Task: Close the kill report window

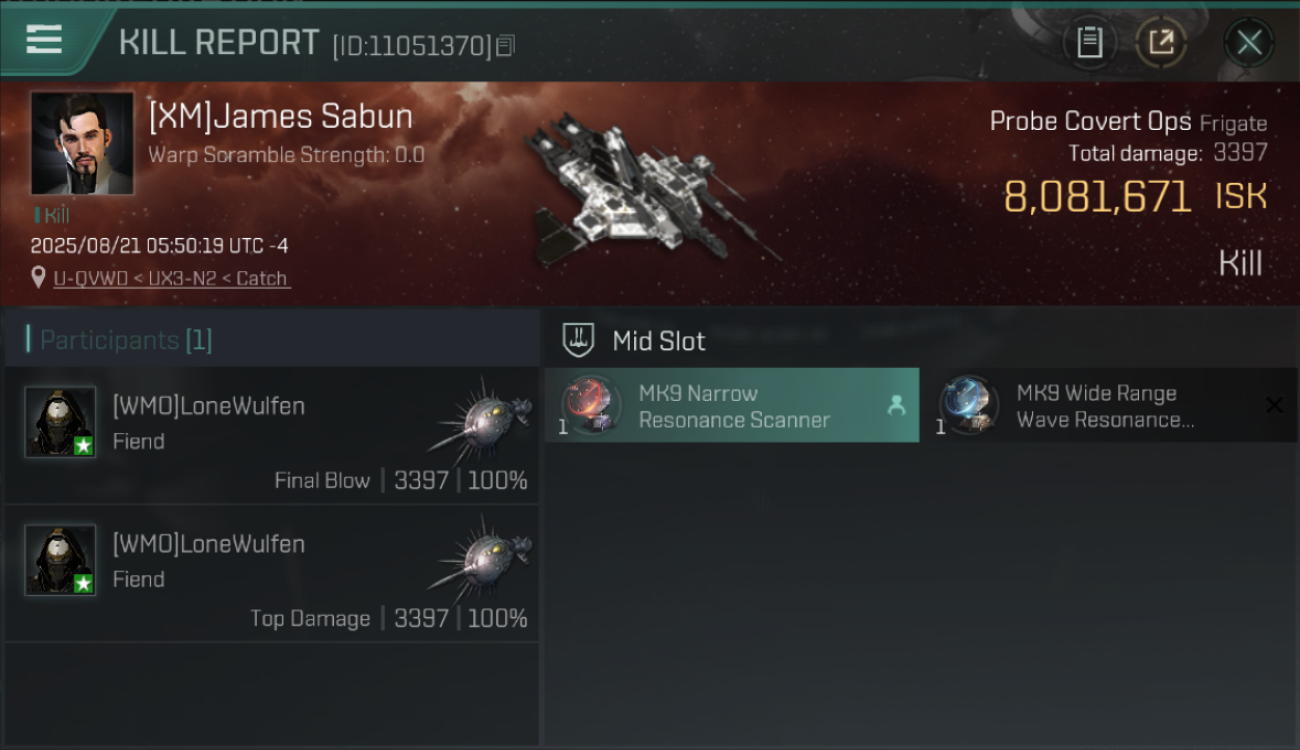Action: click(x=1249, y=43)
